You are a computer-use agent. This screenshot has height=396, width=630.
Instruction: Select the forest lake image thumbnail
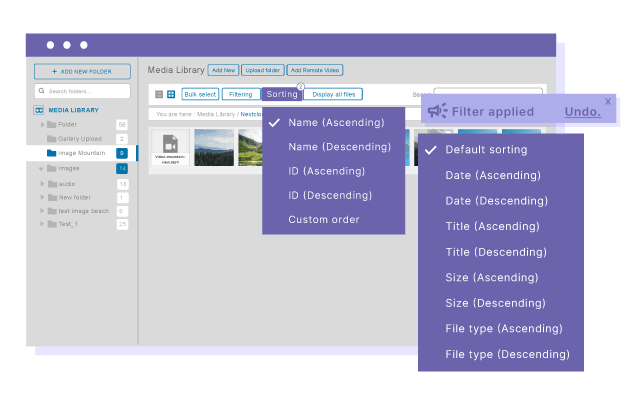[x=214, y=147]
